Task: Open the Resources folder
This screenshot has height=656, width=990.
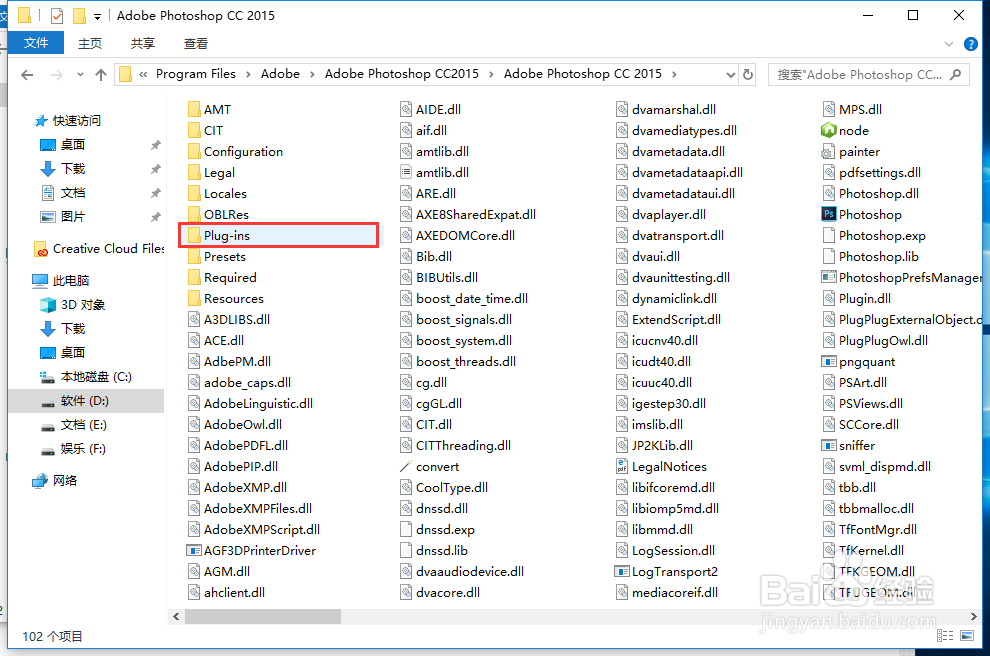Action: tap(225, 299)
